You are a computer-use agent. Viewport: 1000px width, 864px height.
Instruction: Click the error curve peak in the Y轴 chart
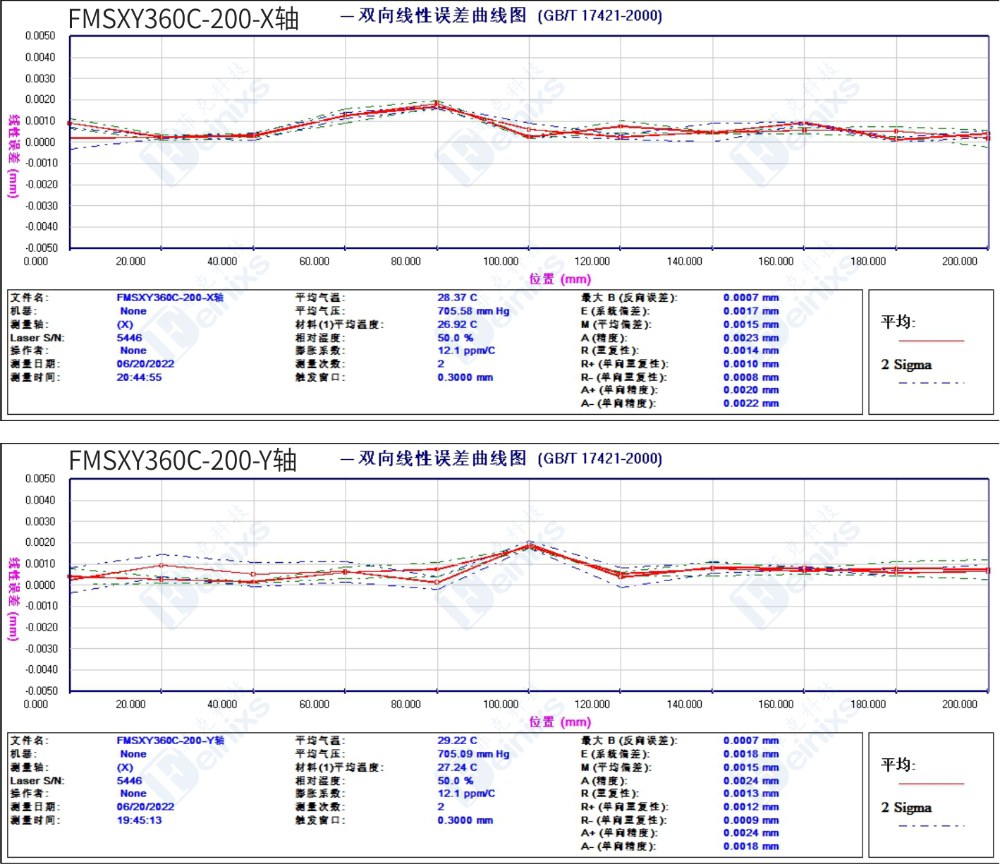pyautogui.click(x=530, y=546)
